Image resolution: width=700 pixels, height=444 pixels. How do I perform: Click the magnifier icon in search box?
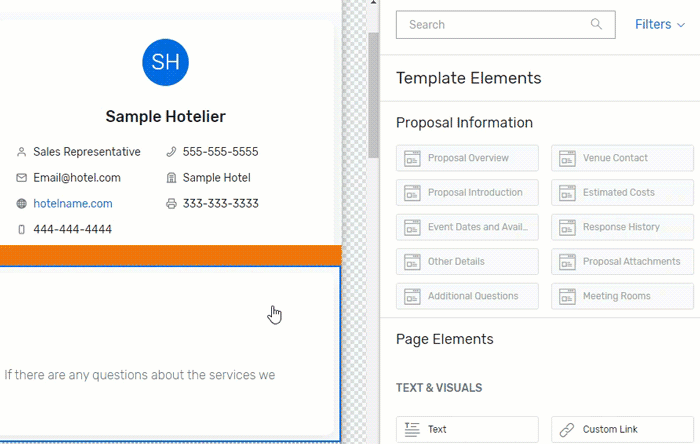pos(597,25)
